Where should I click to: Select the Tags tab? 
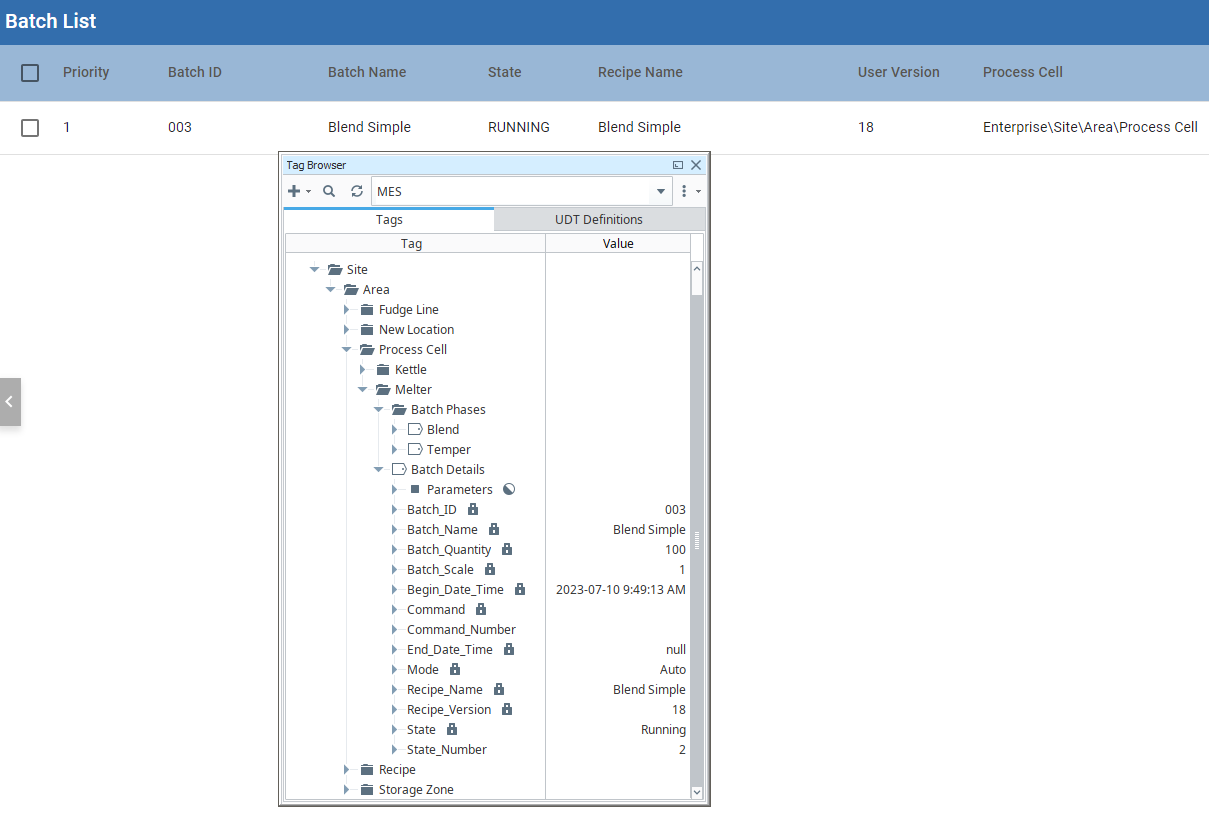point(389,220)
